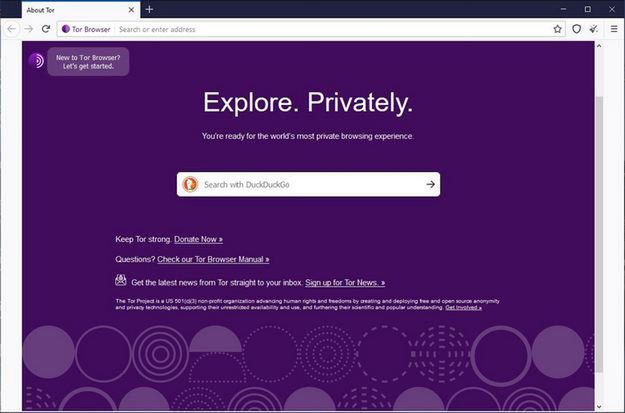Click the Tor onion logo on page

coord(36,61)
